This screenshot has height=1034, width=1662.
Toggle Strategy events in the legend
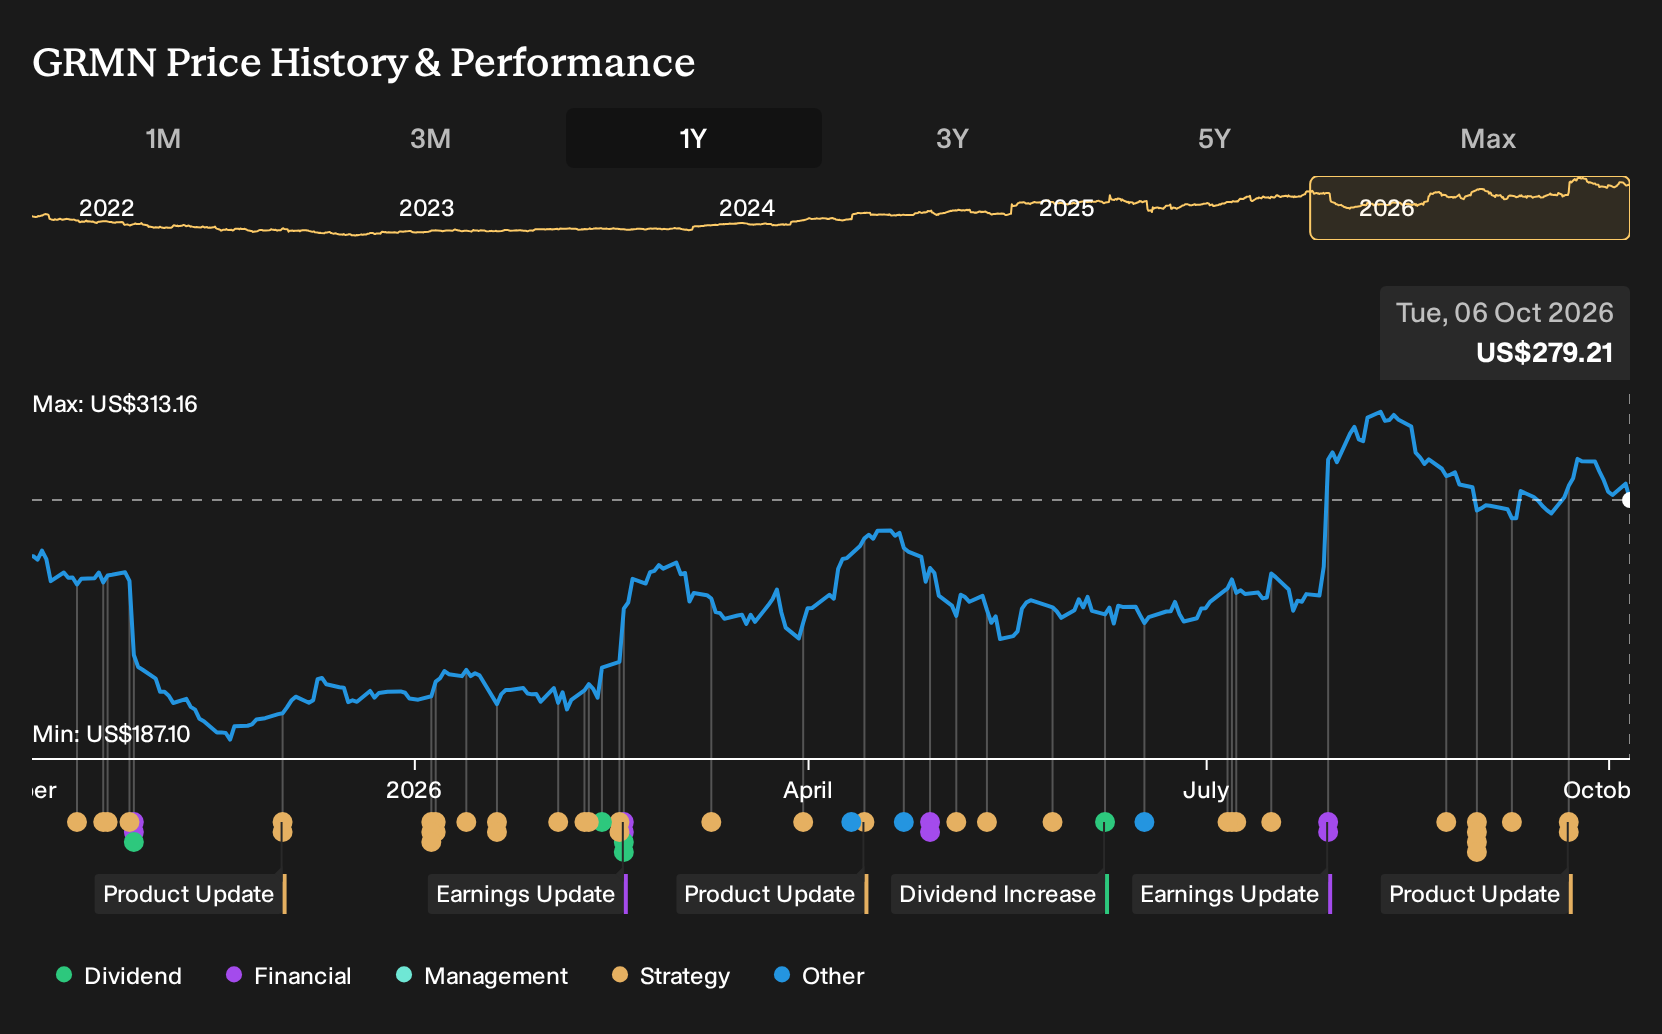(x=671, y=976)
